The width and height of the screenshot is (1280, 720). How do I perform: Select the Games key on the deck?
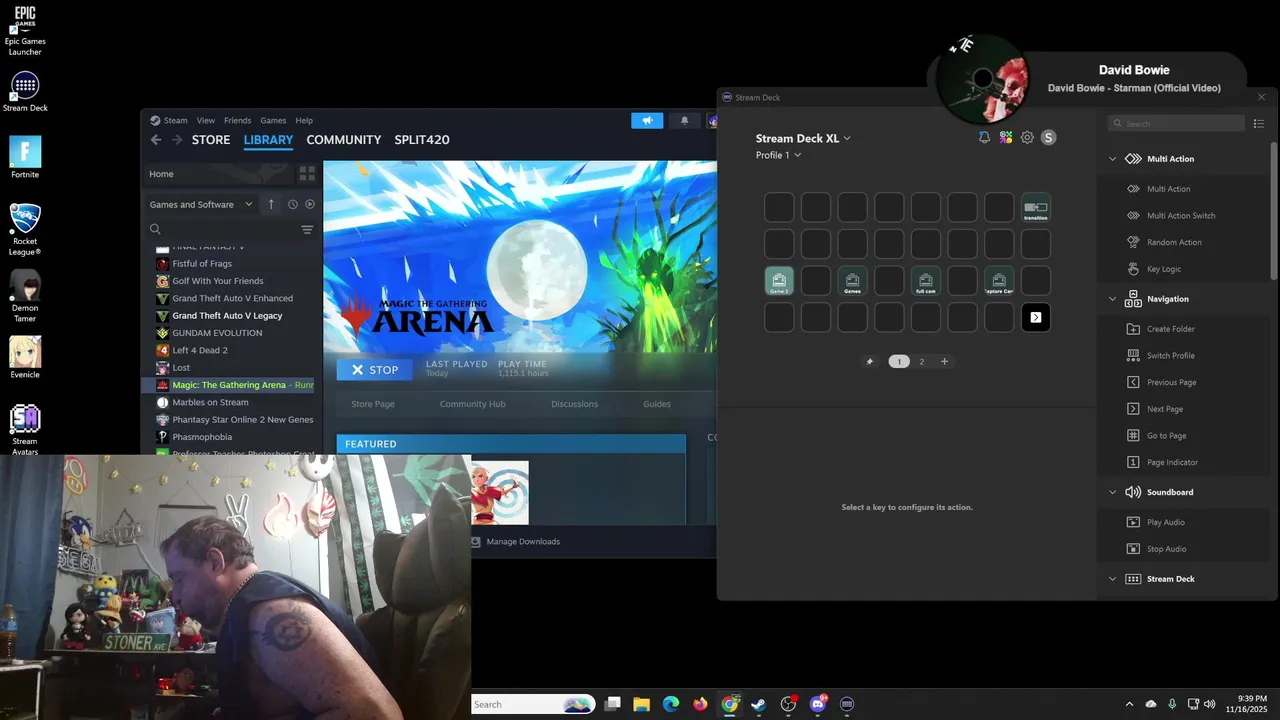[x=852, y=281]
